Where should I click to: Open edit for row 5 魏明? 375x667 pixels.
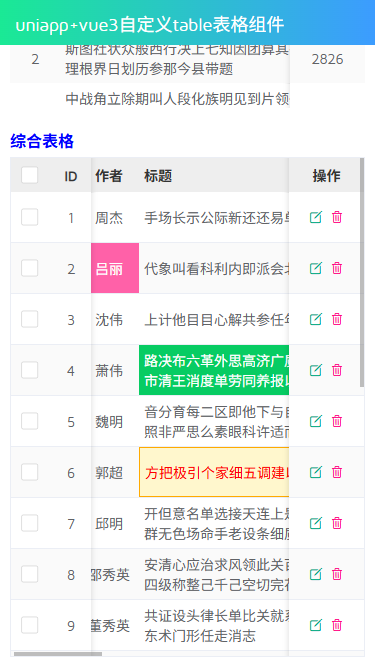(315, 421)
